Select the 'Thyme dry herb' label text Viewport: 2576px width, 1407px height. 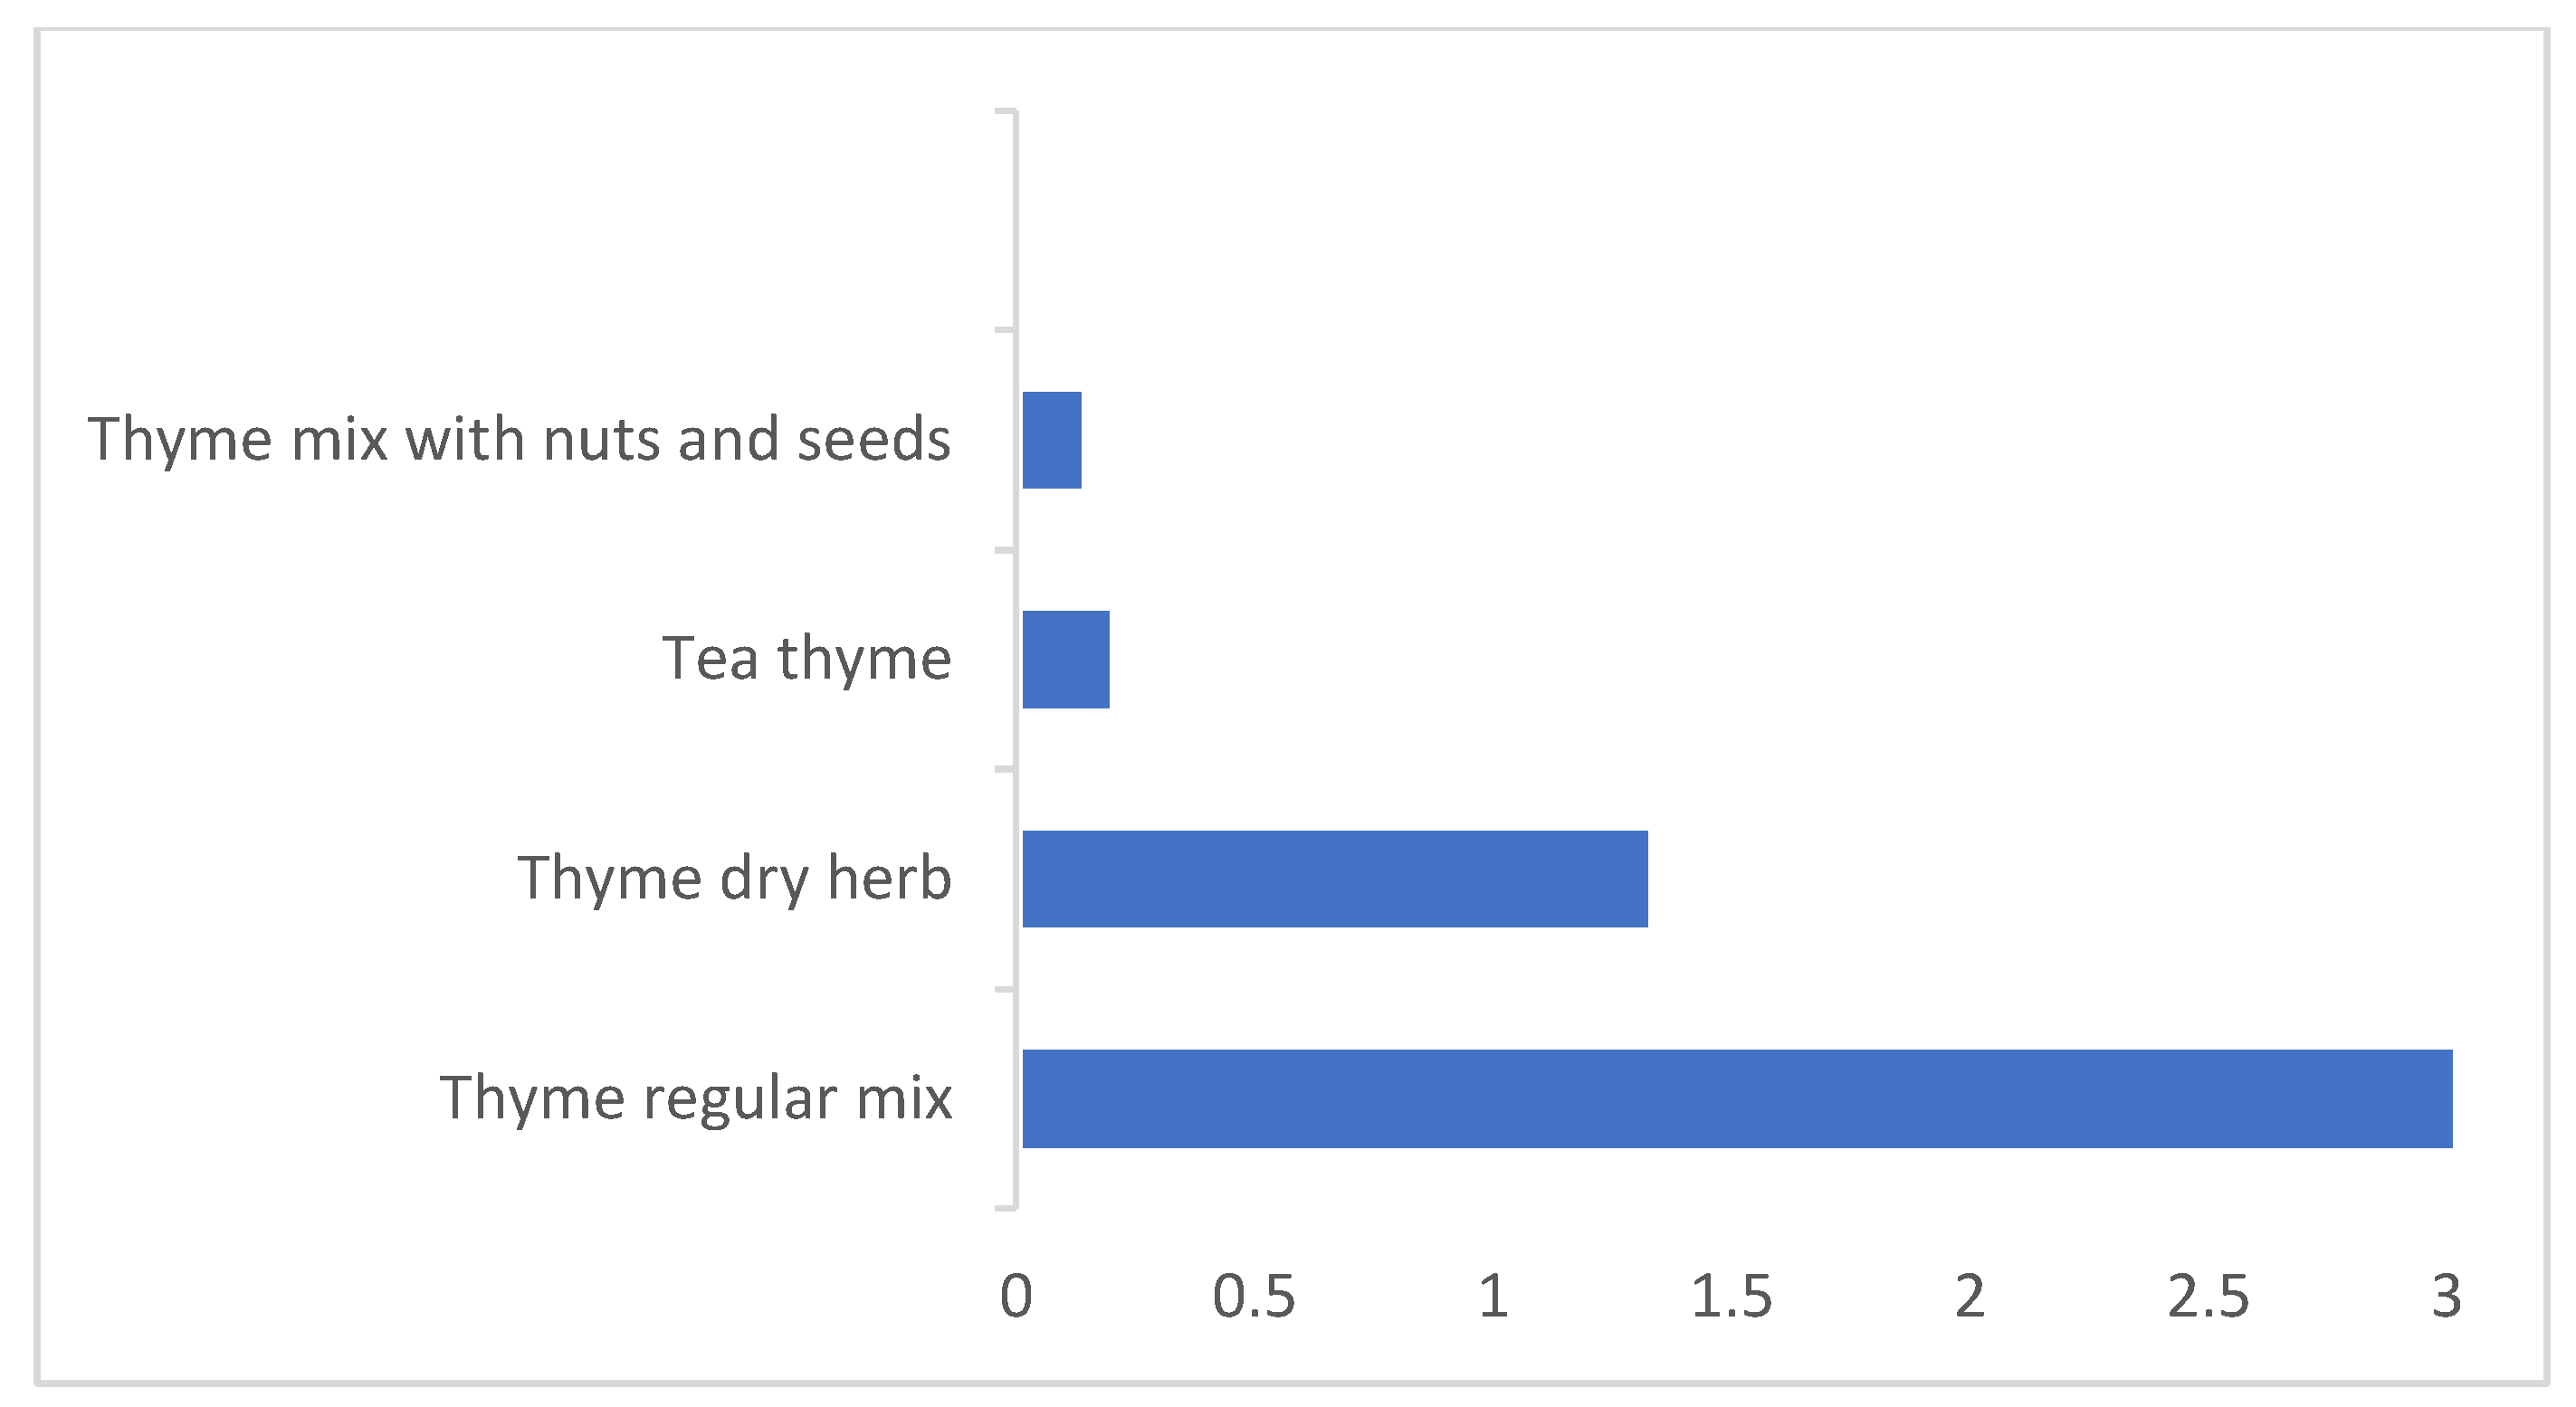(x=734, y=878)
